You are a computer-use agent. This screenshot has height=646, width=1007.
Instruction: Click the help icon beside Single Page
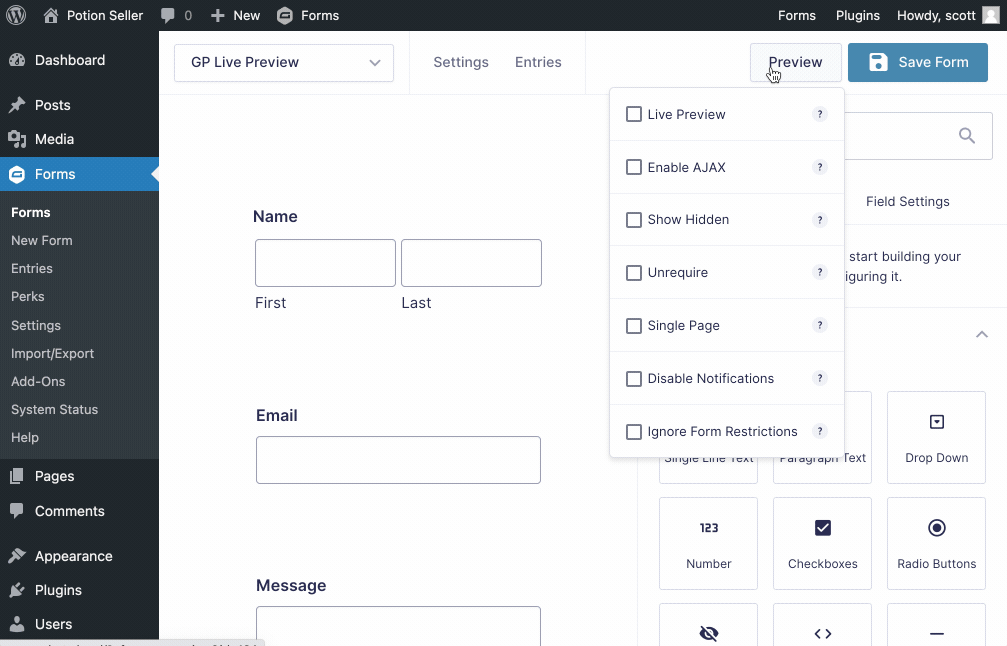point(819,325)
